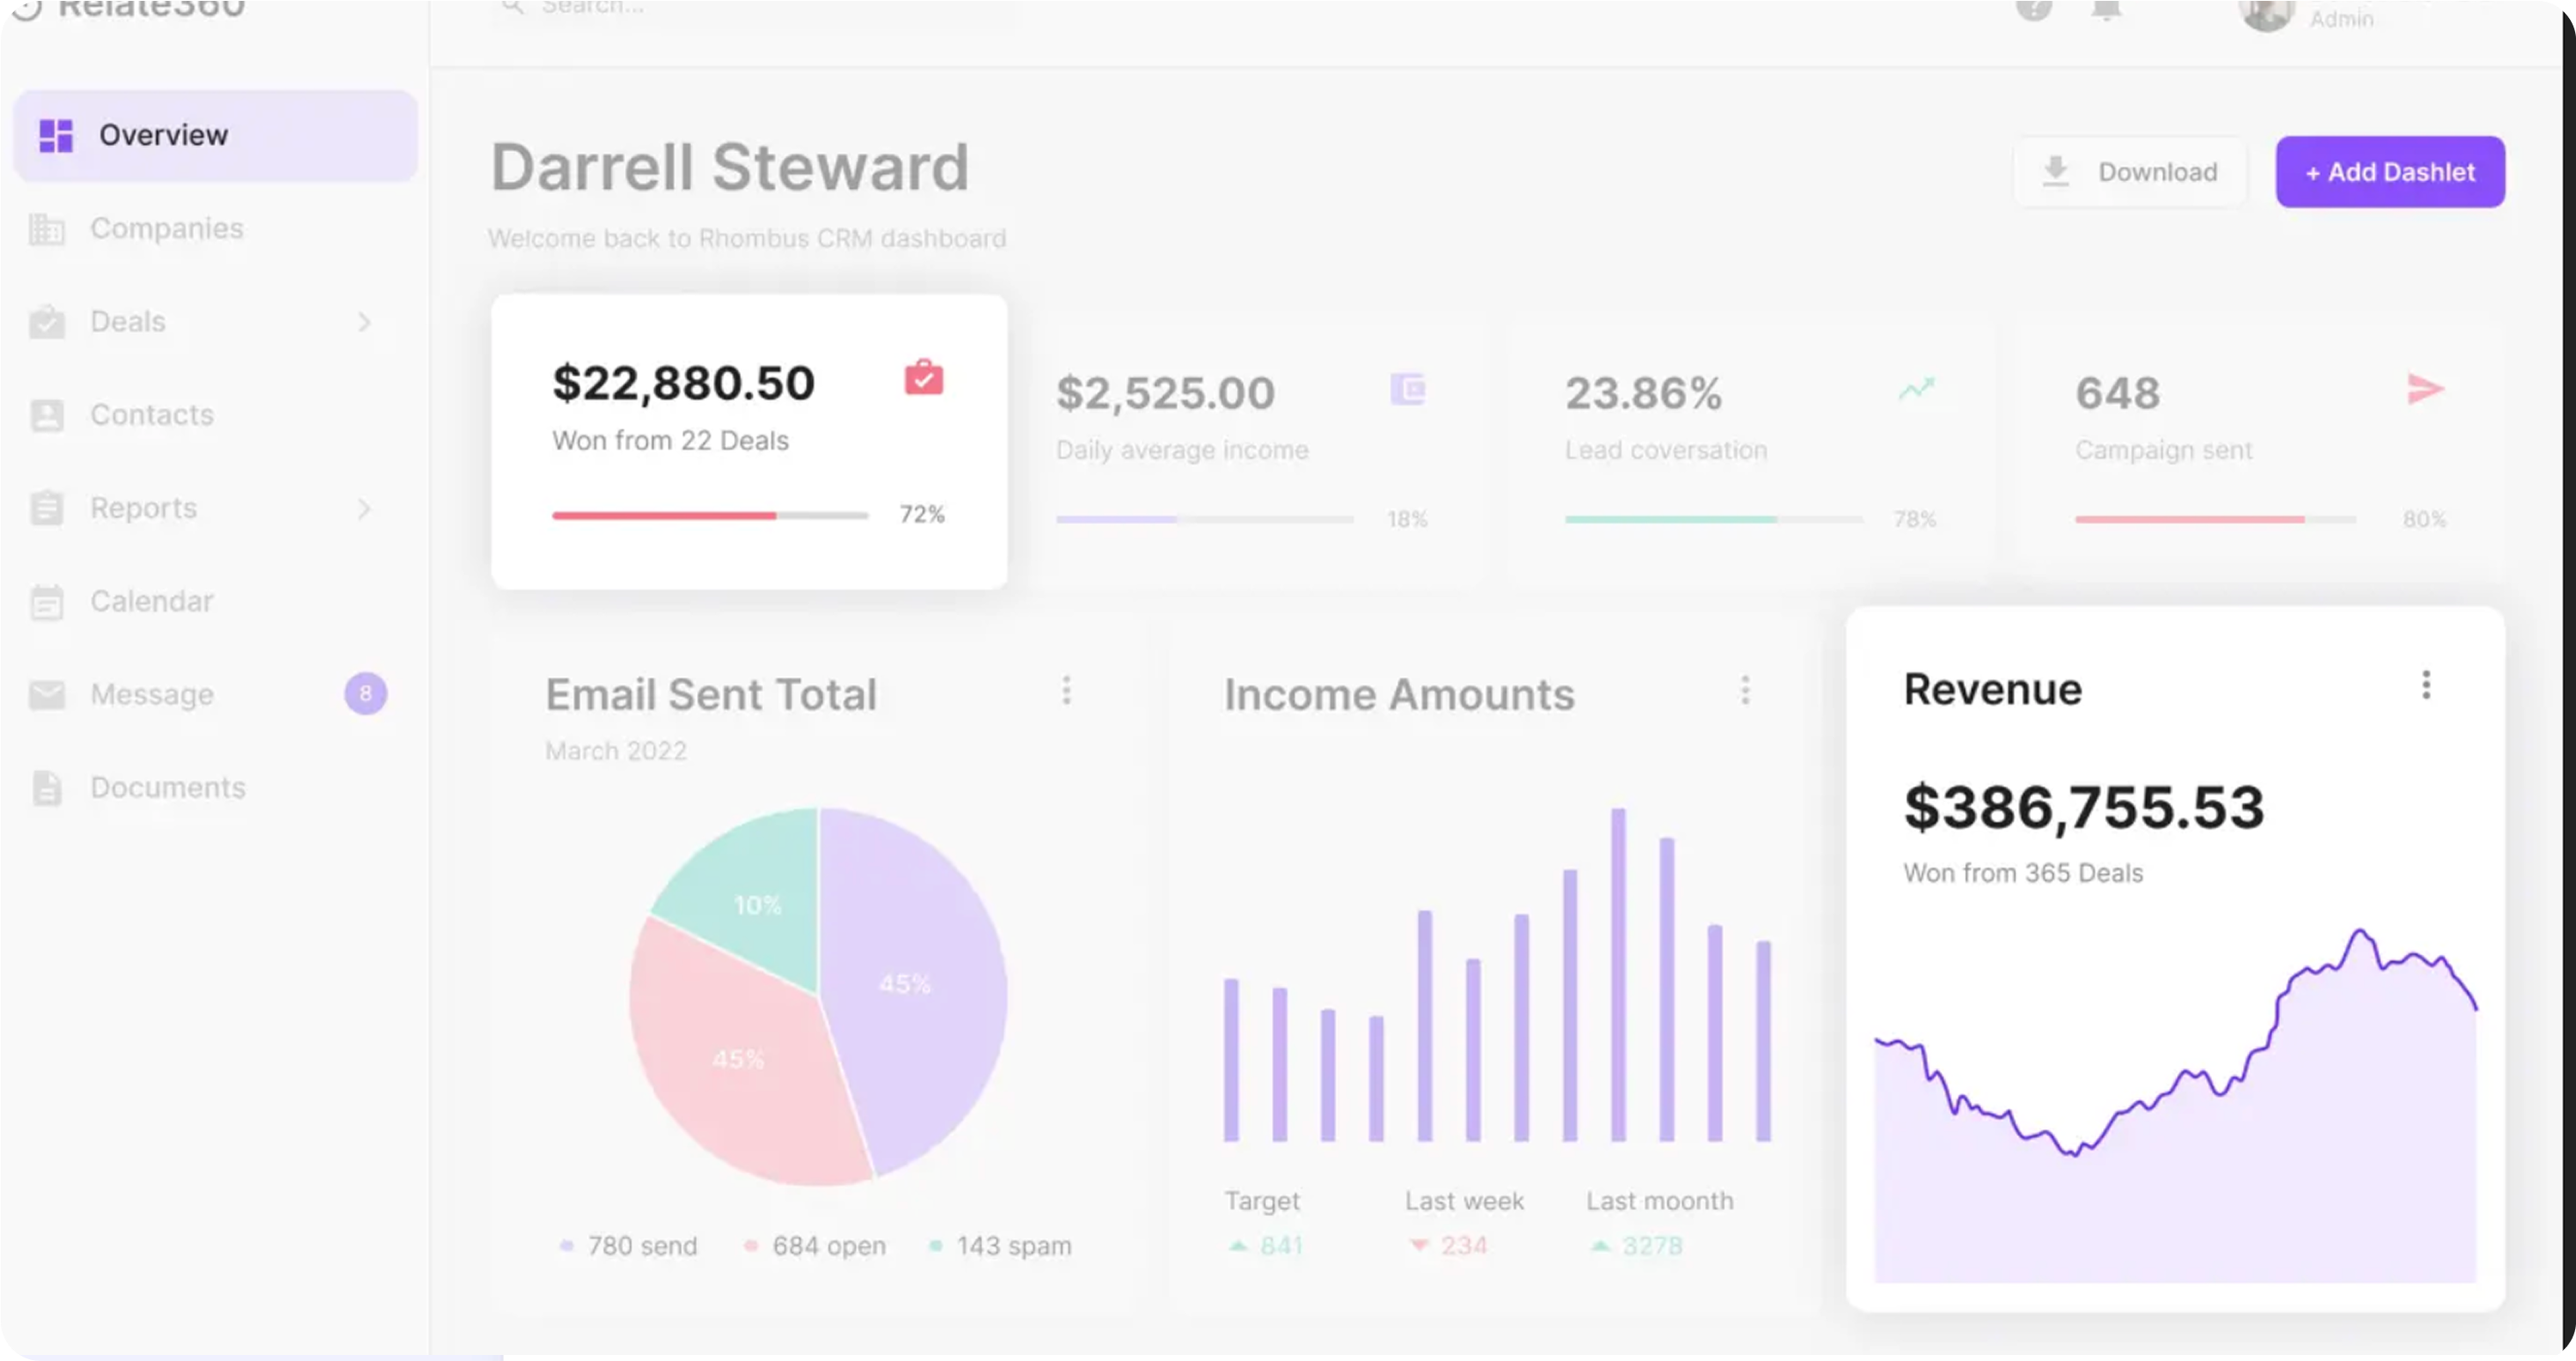Click the purple wallet income icon
Image resolution: width=2576 pixels, height=1361 pixels.
[1408, 388]
